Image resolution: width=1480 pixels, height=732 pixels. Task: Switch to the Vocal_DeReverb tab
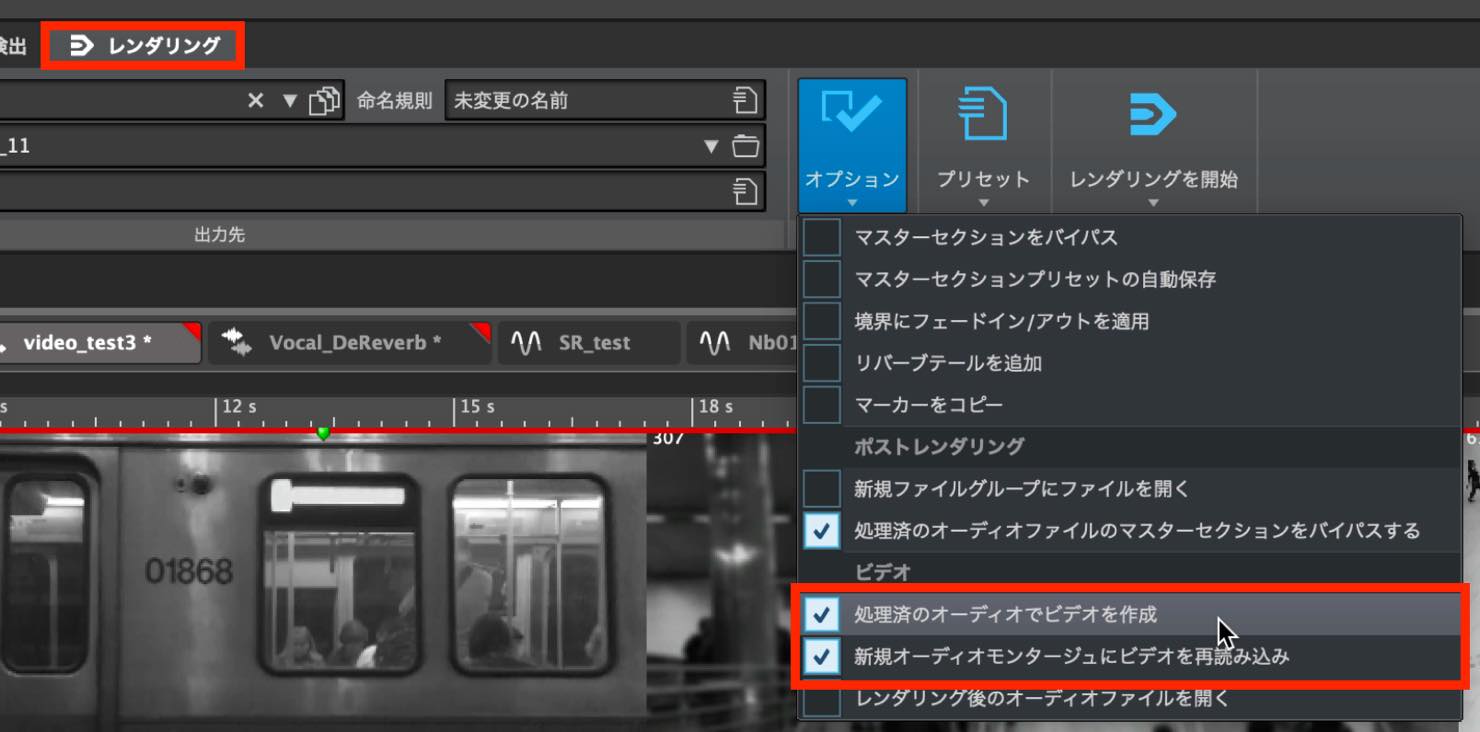351,343
